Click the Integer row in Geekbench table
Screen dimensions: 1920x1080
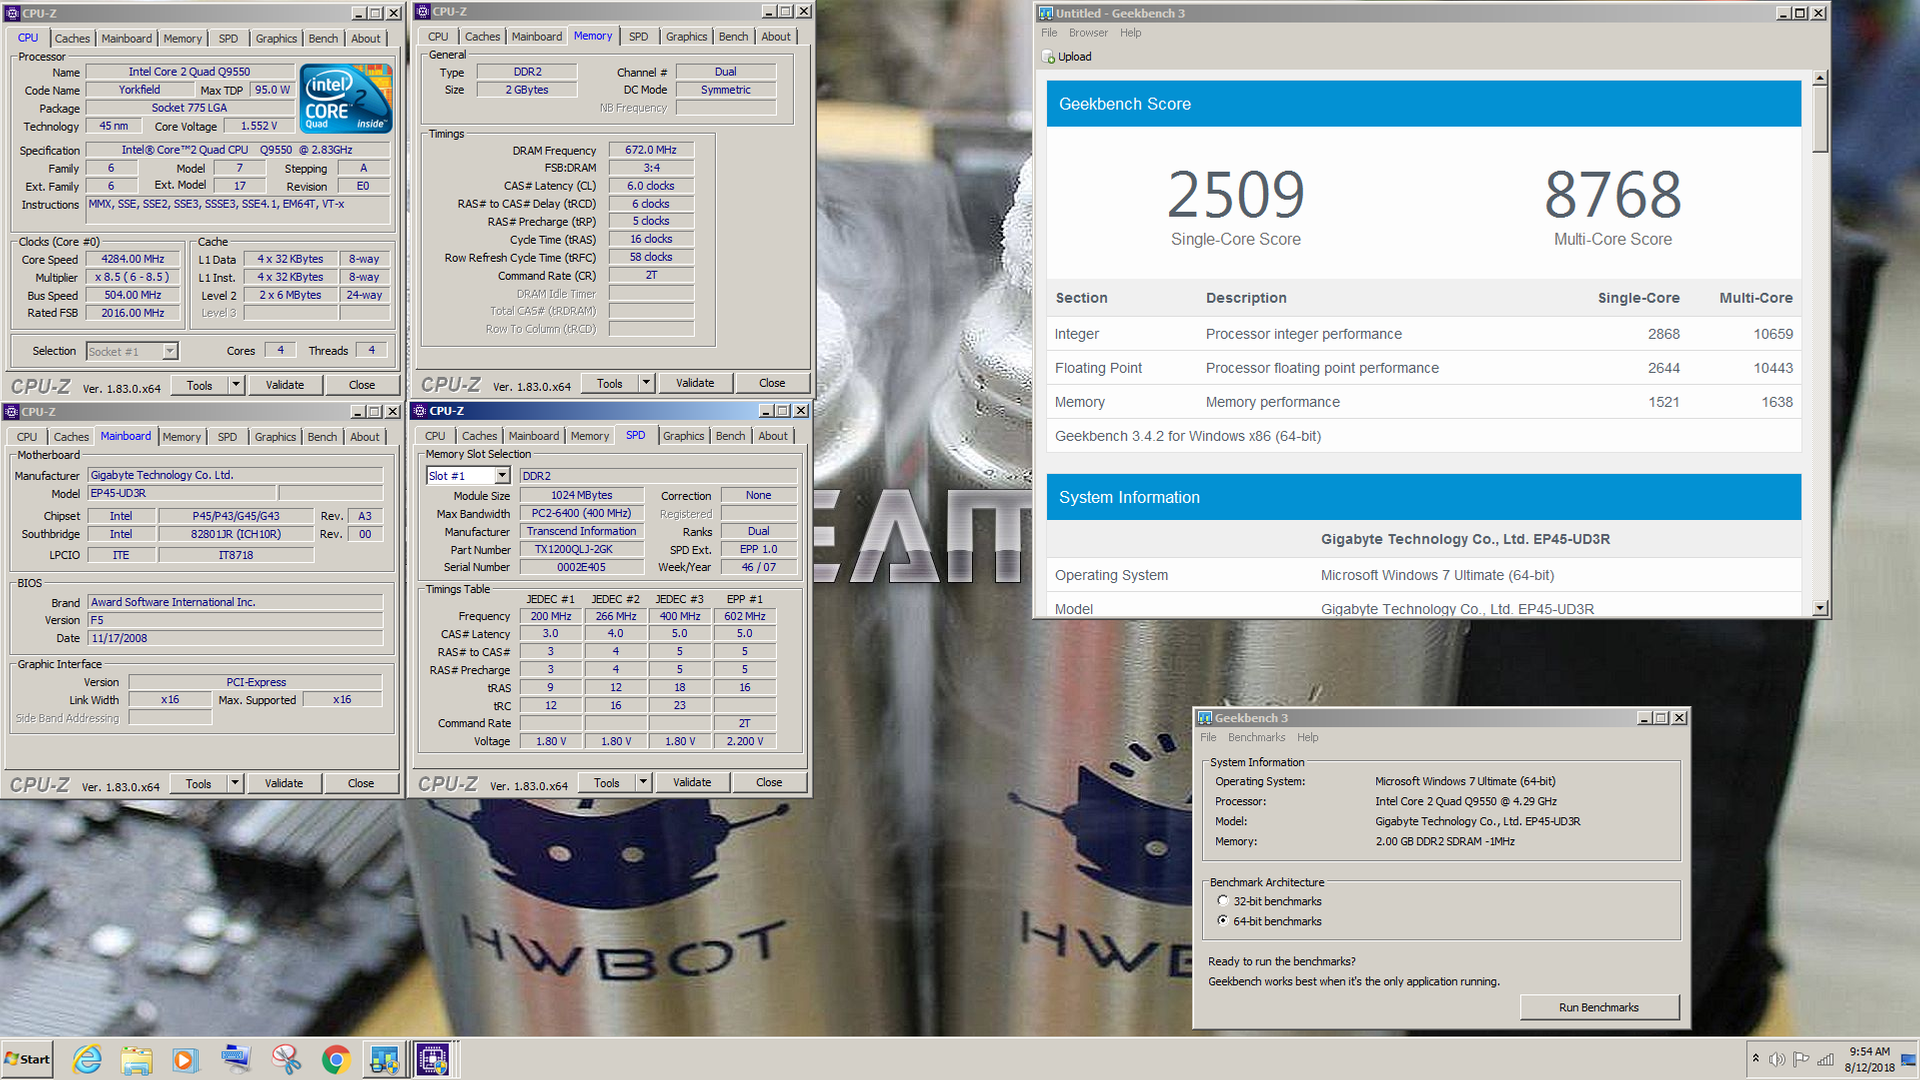[x=1424, y=334]
